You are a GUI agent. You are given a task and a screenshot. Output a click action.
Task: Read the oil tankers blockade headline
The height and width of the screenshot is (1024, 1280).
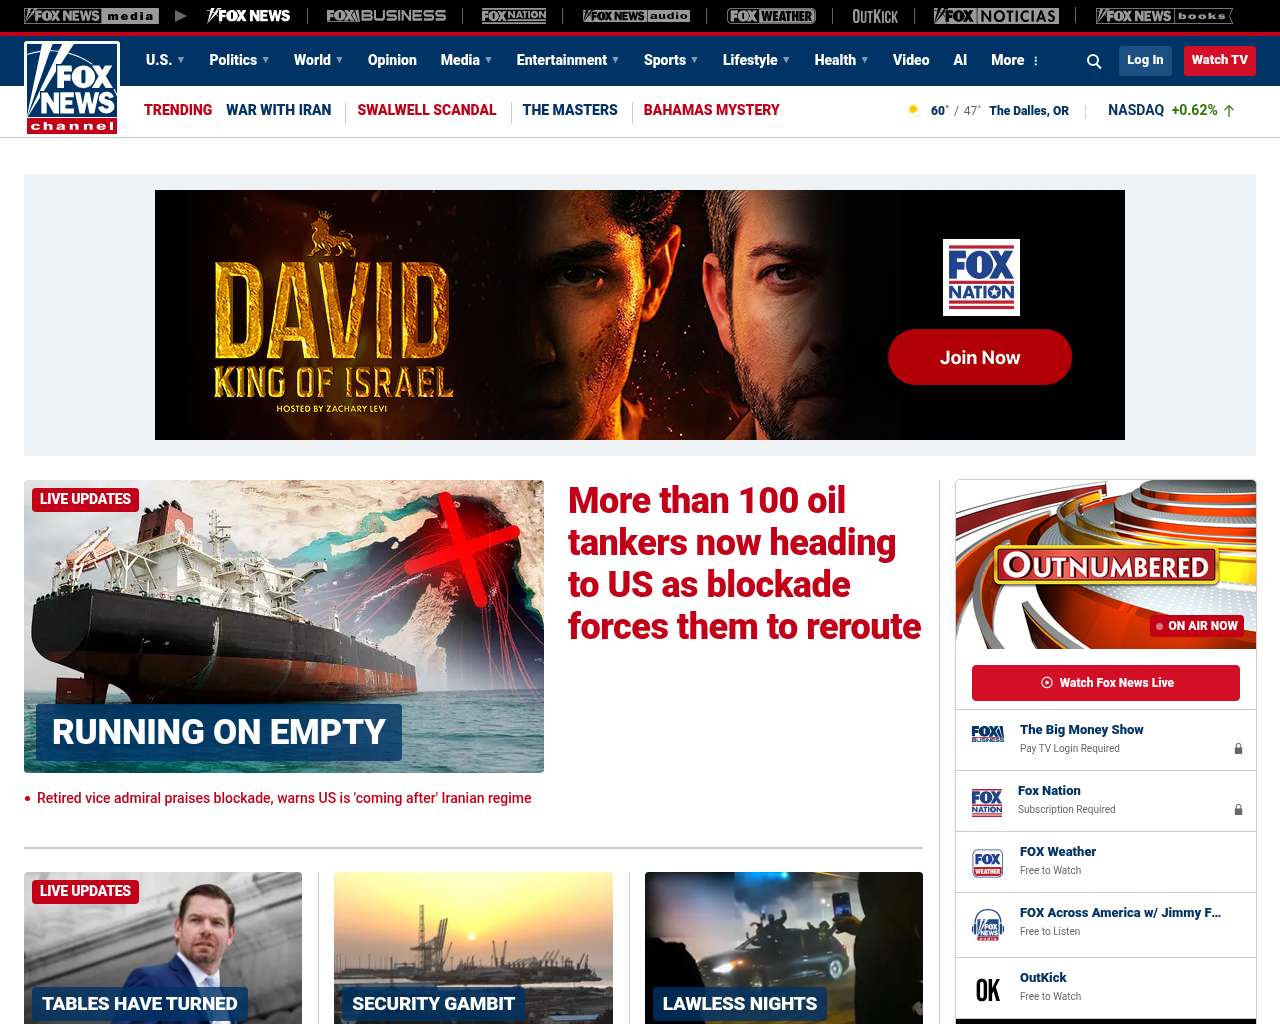point(745,563)
